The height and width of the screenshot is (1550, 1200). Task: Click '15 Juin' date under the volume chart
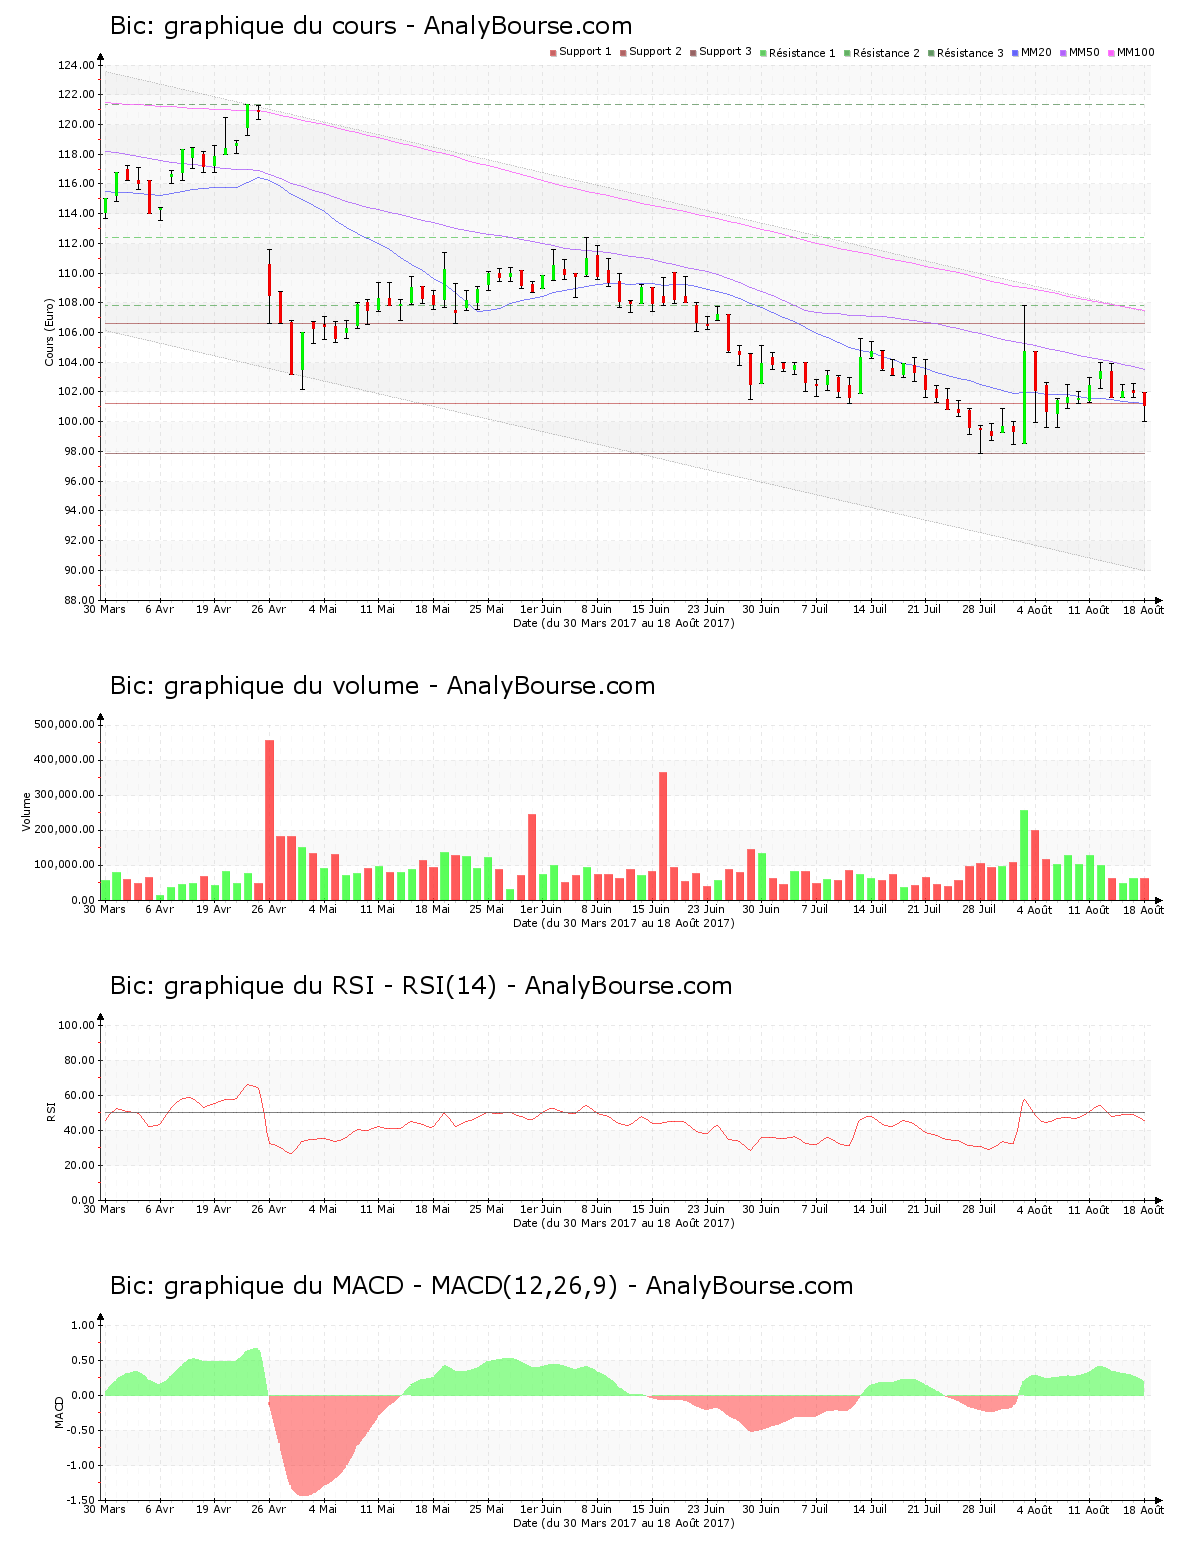(651, 909)
